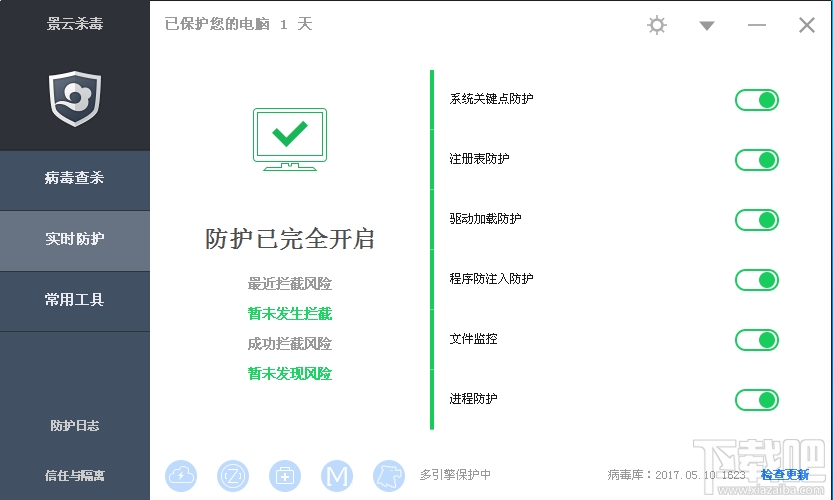
Task: Close the 景云杀毒 window
Action: tap(806, 25)
